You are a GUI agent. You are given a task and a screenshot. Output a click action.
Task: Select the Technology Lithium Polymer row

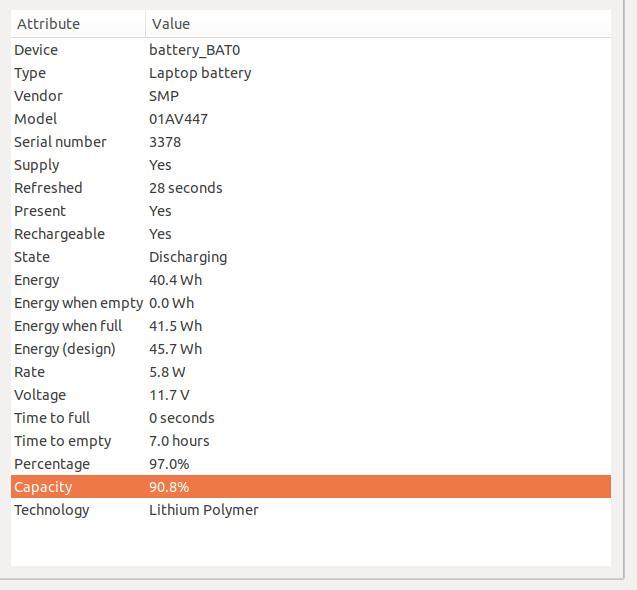(x=311, y=510)
